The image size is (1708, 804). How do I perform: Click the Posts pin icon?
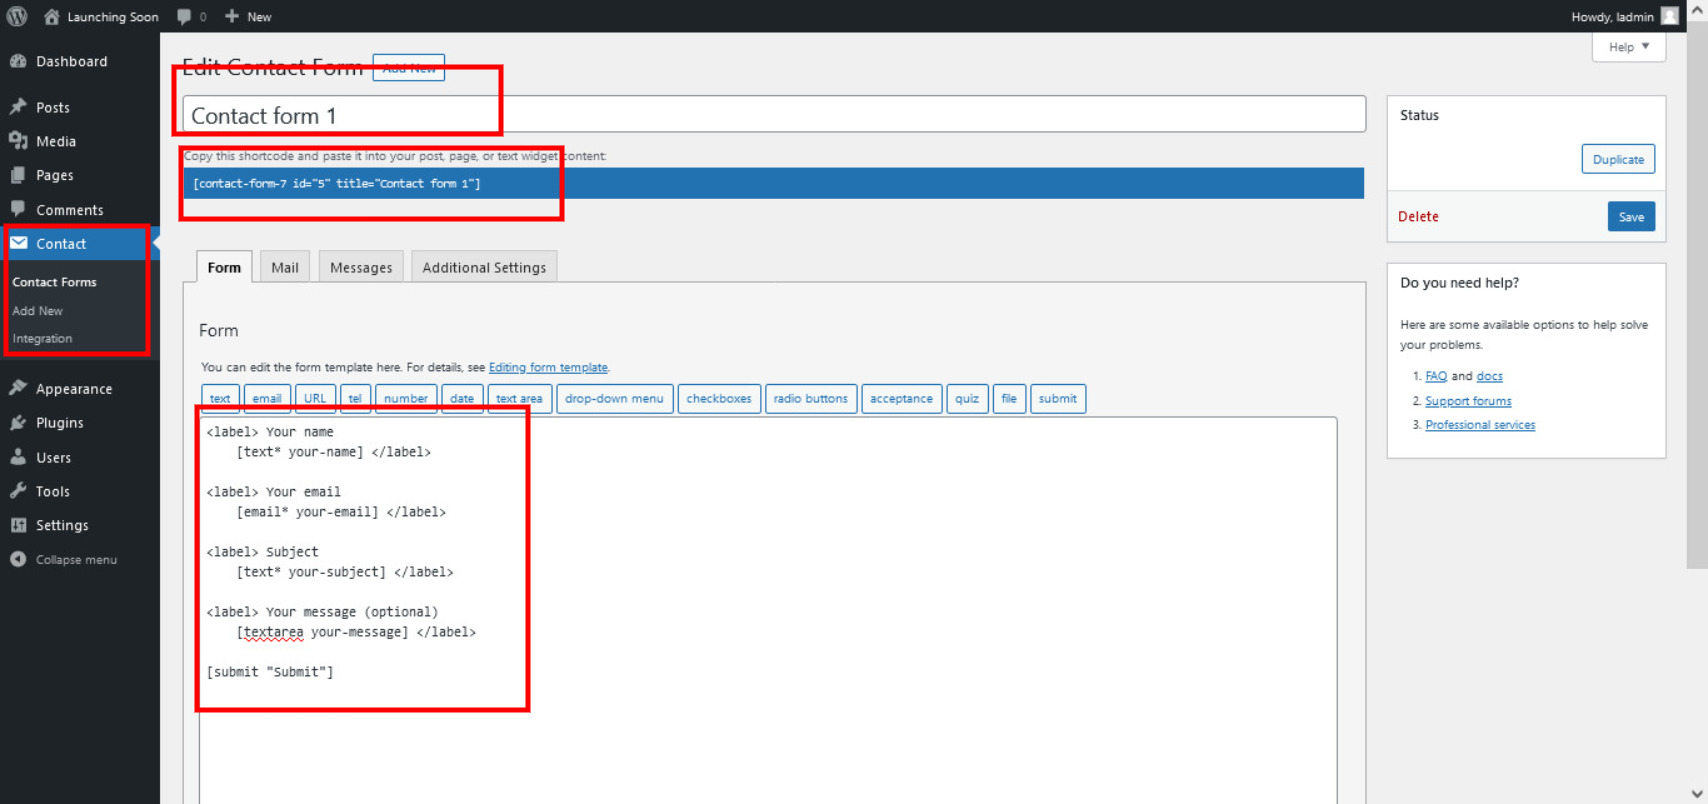click(18, 107)
